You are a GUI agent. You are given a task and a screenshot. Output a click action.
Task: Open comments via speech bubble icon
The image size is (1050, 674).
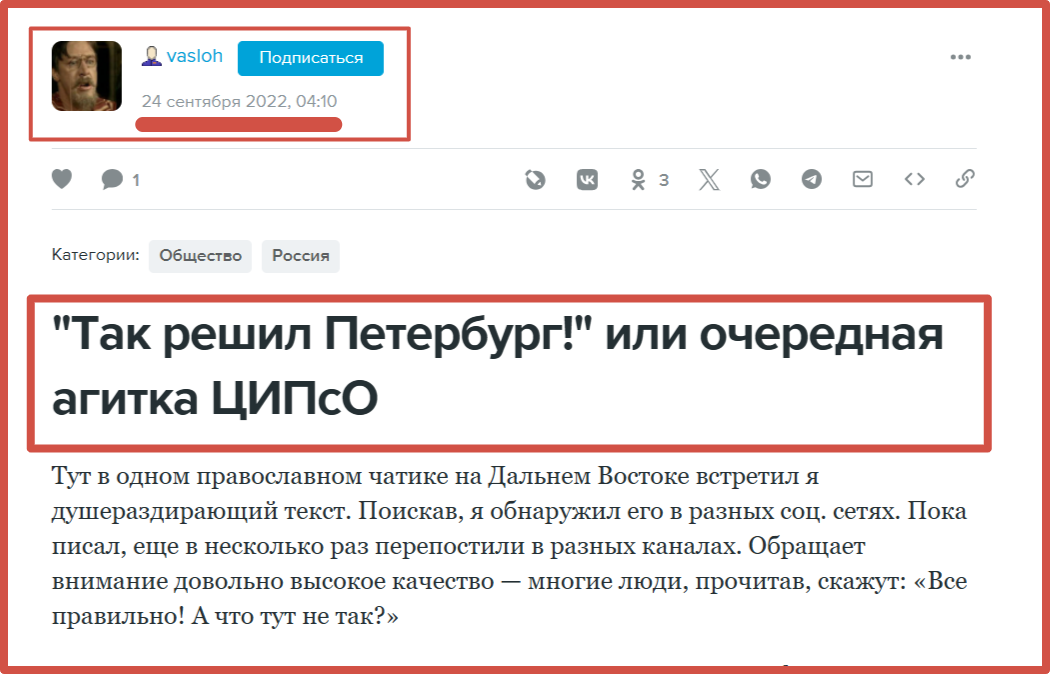[112, 180]
